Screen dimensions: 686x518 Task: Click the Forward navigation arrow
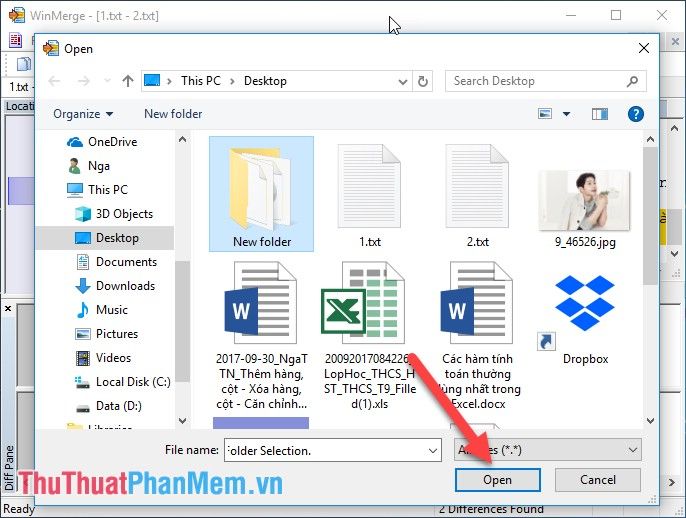84,81
